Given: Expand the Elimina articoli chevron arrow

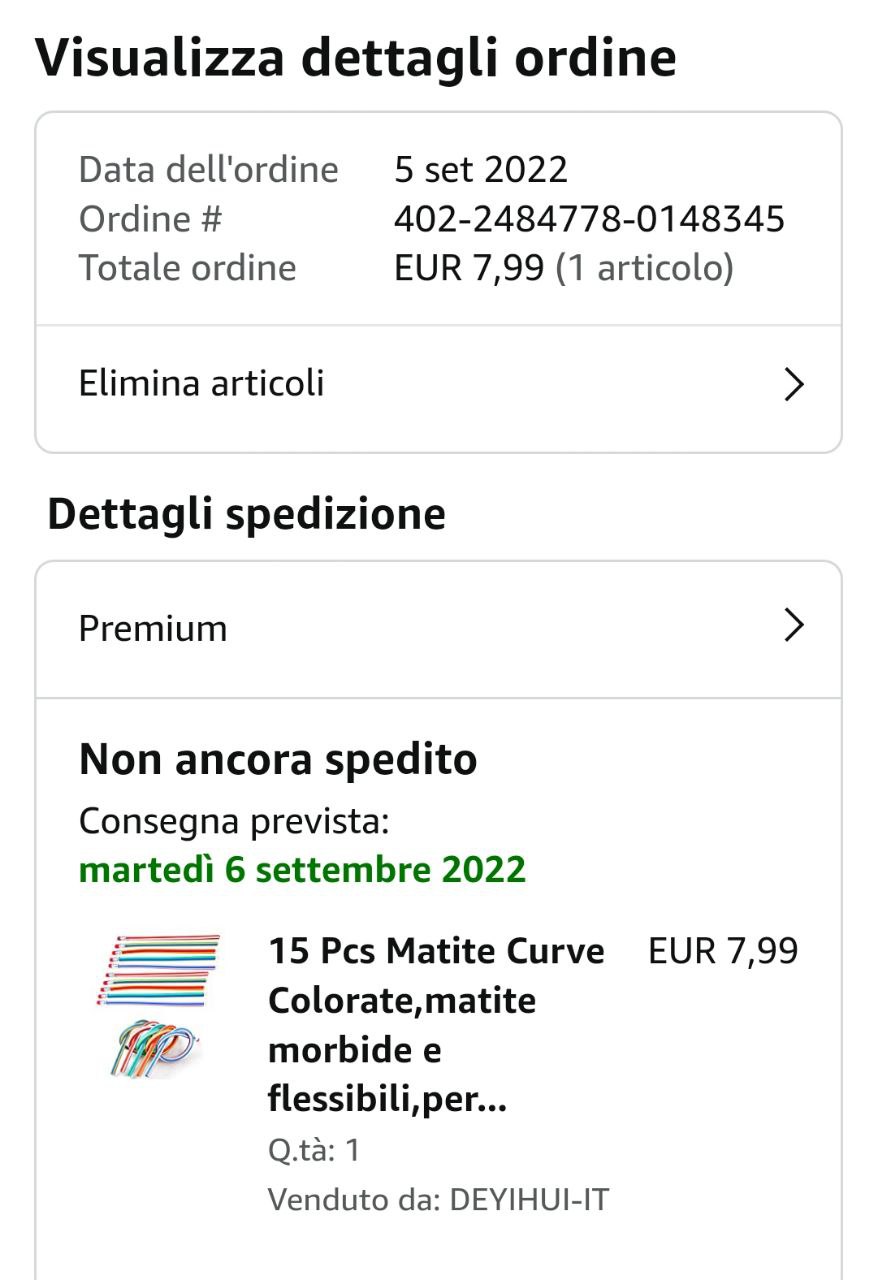Looking at the screenshot, I should 793,384.
